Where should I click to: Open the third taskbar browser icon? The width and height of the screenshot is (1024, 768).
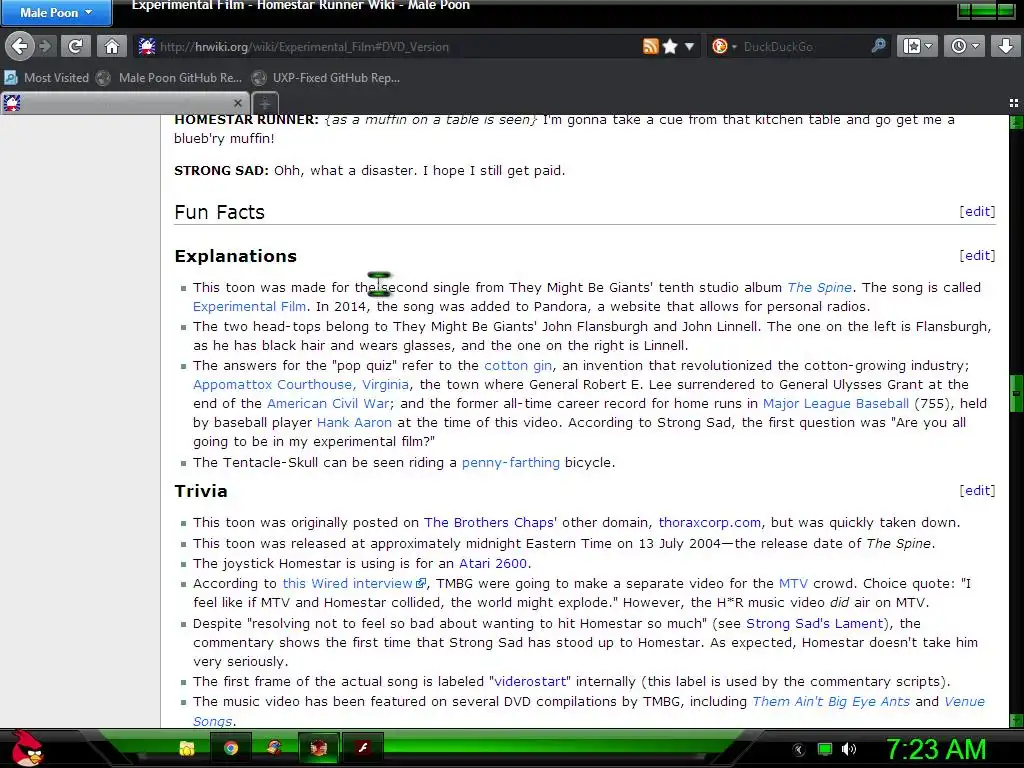pos(274,748)
